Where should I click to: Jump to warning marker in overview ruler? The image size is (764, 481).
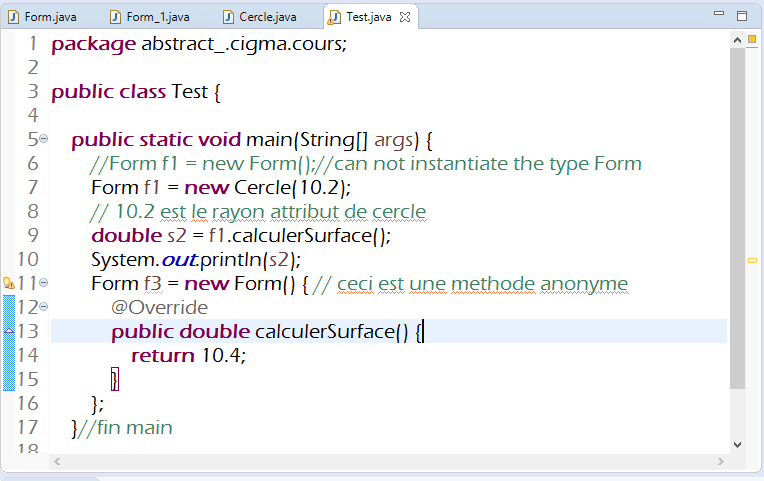pyautogui.click(x=752, y=261)
